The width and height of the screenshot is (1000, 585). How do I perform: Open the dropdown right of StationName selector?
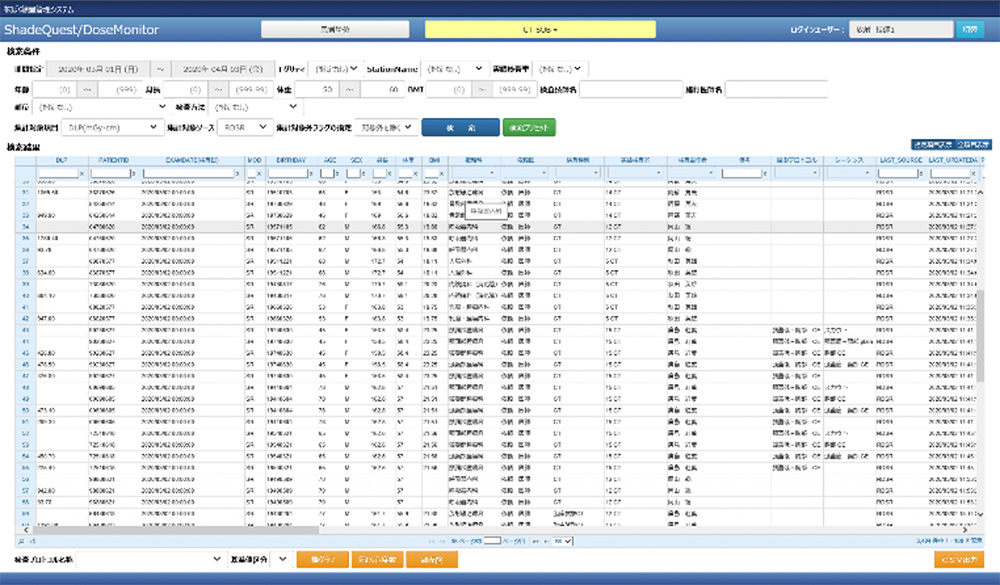pyautogui.click(x=560, y=68)
